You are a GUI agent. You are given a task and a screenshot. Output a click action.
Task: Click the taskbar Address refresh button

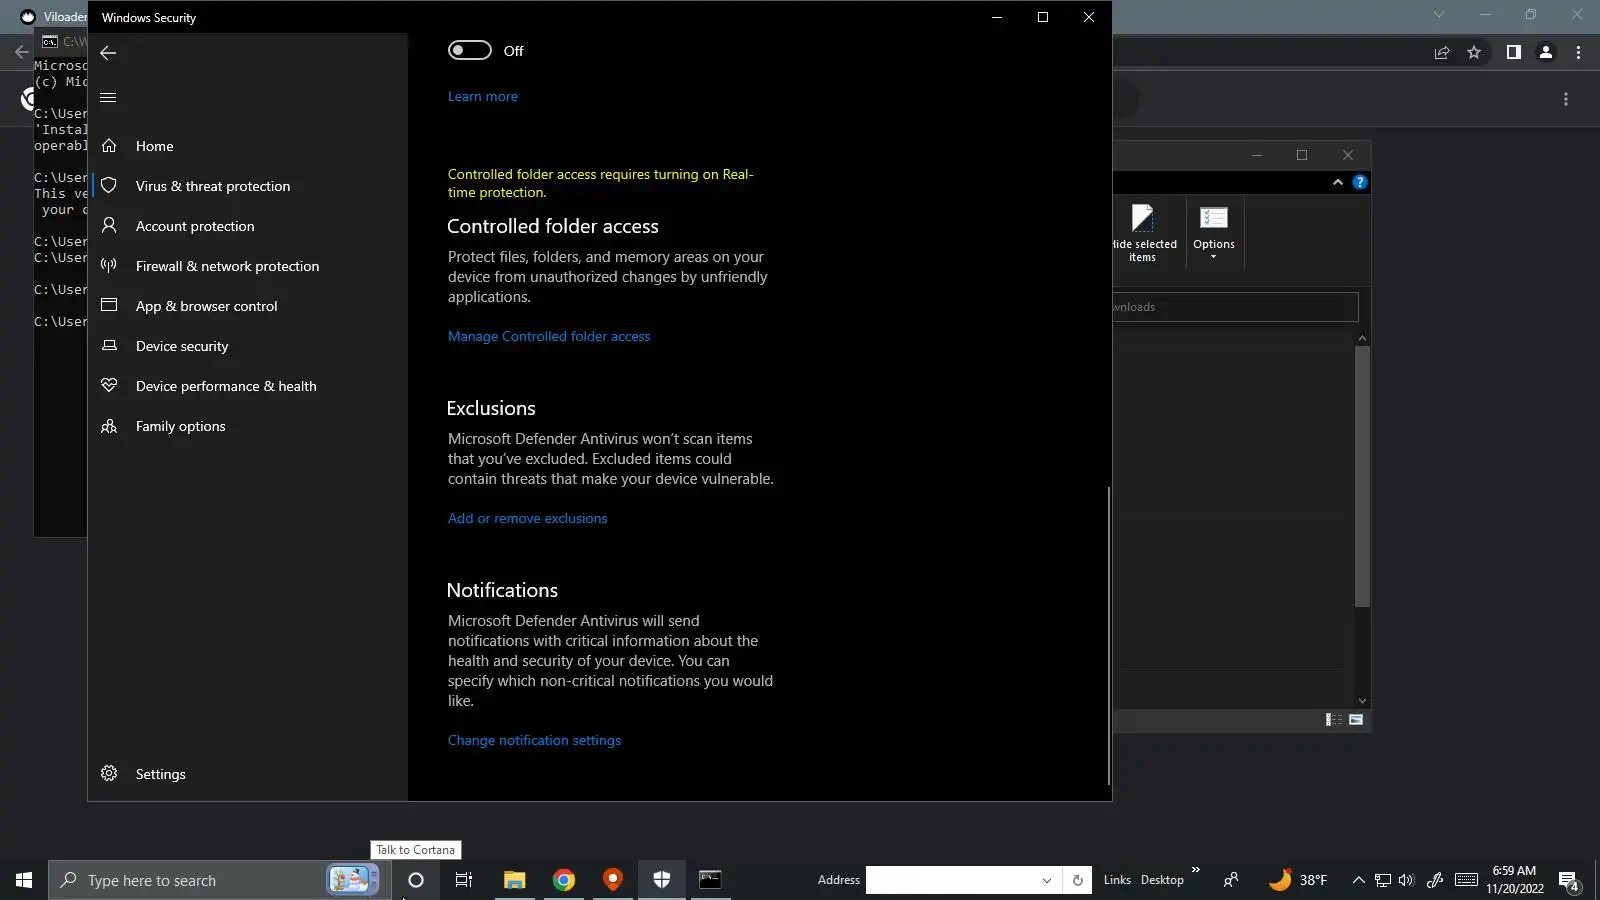coord(1077,880)
